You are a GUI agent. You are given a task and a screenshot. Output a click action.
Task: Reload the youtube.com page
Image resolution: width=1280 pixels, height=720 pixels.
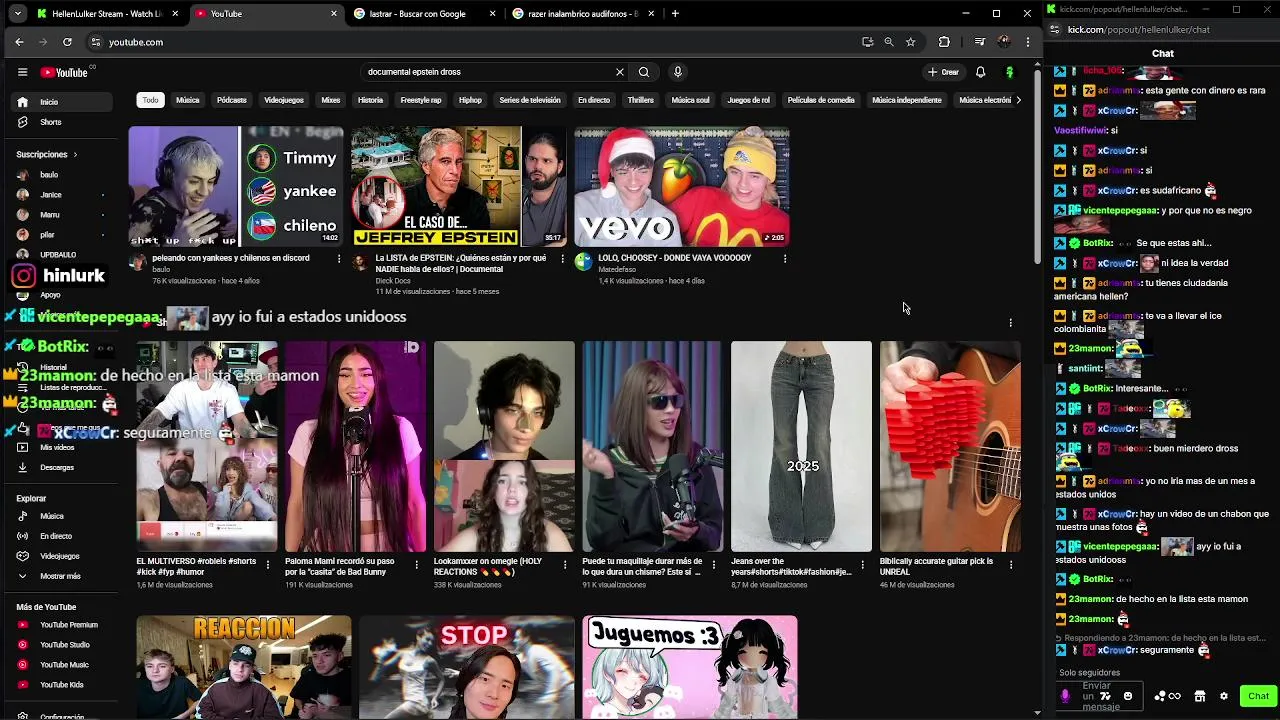tap(67, 42)
